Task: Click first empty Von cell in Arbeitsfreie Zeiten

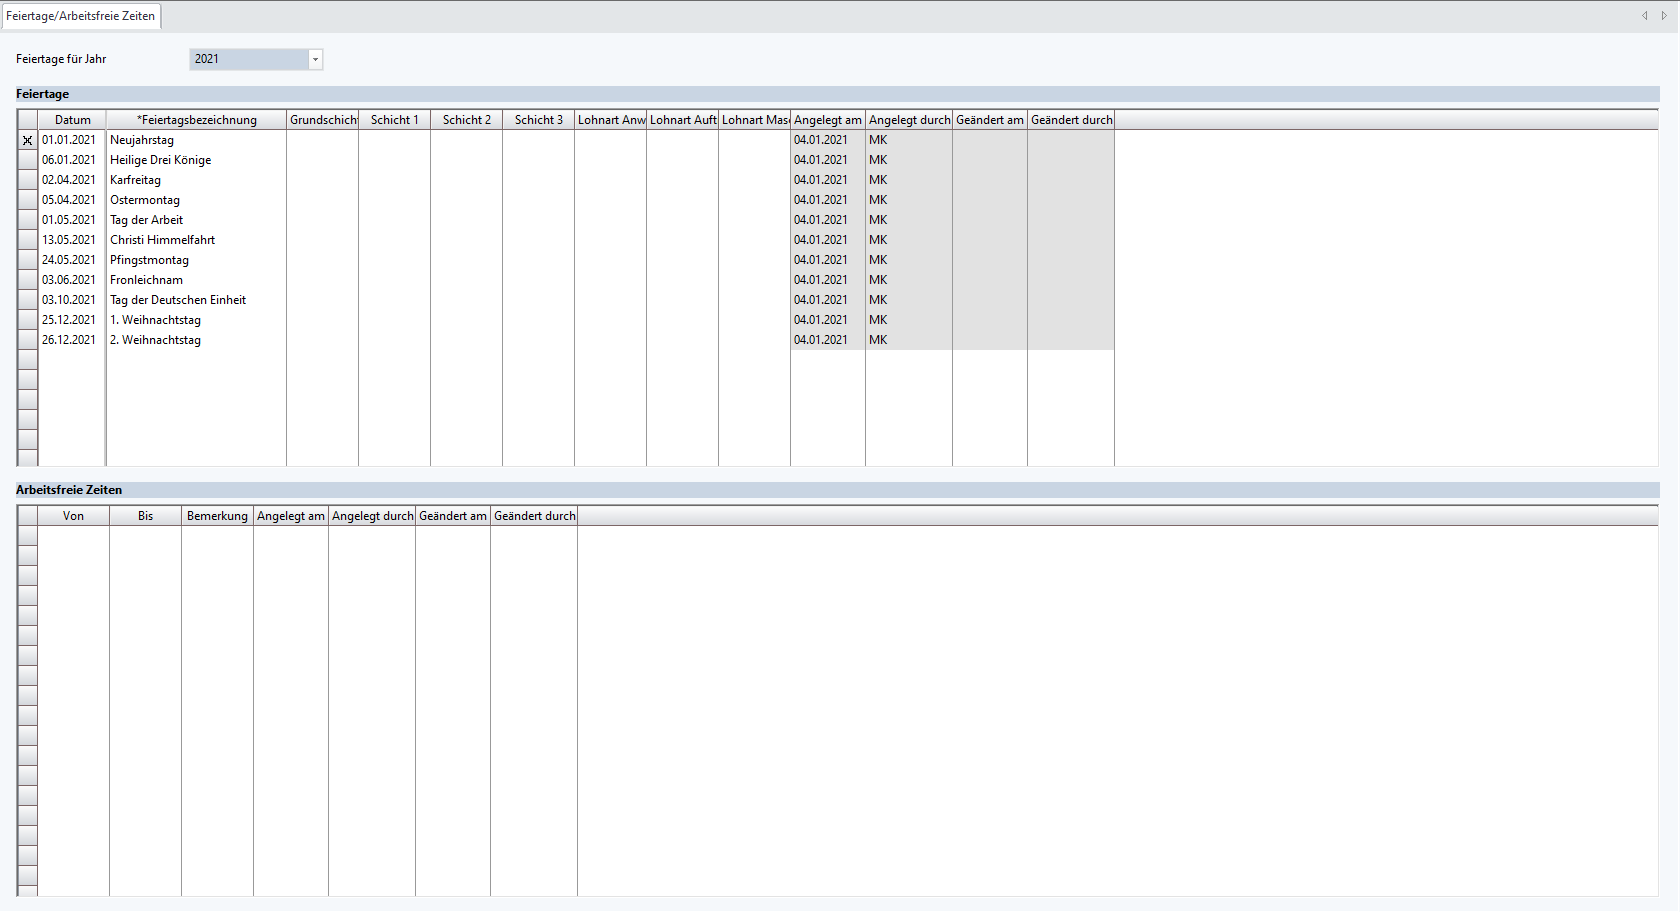Action: [x=73, y=536]
